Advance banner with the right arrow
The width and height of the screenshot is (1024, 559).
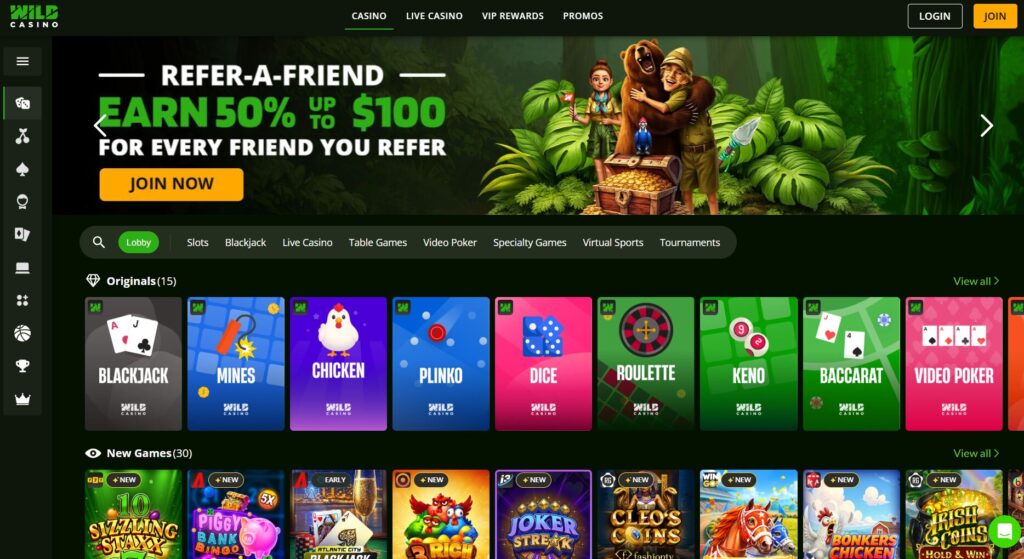click(986, 125)
